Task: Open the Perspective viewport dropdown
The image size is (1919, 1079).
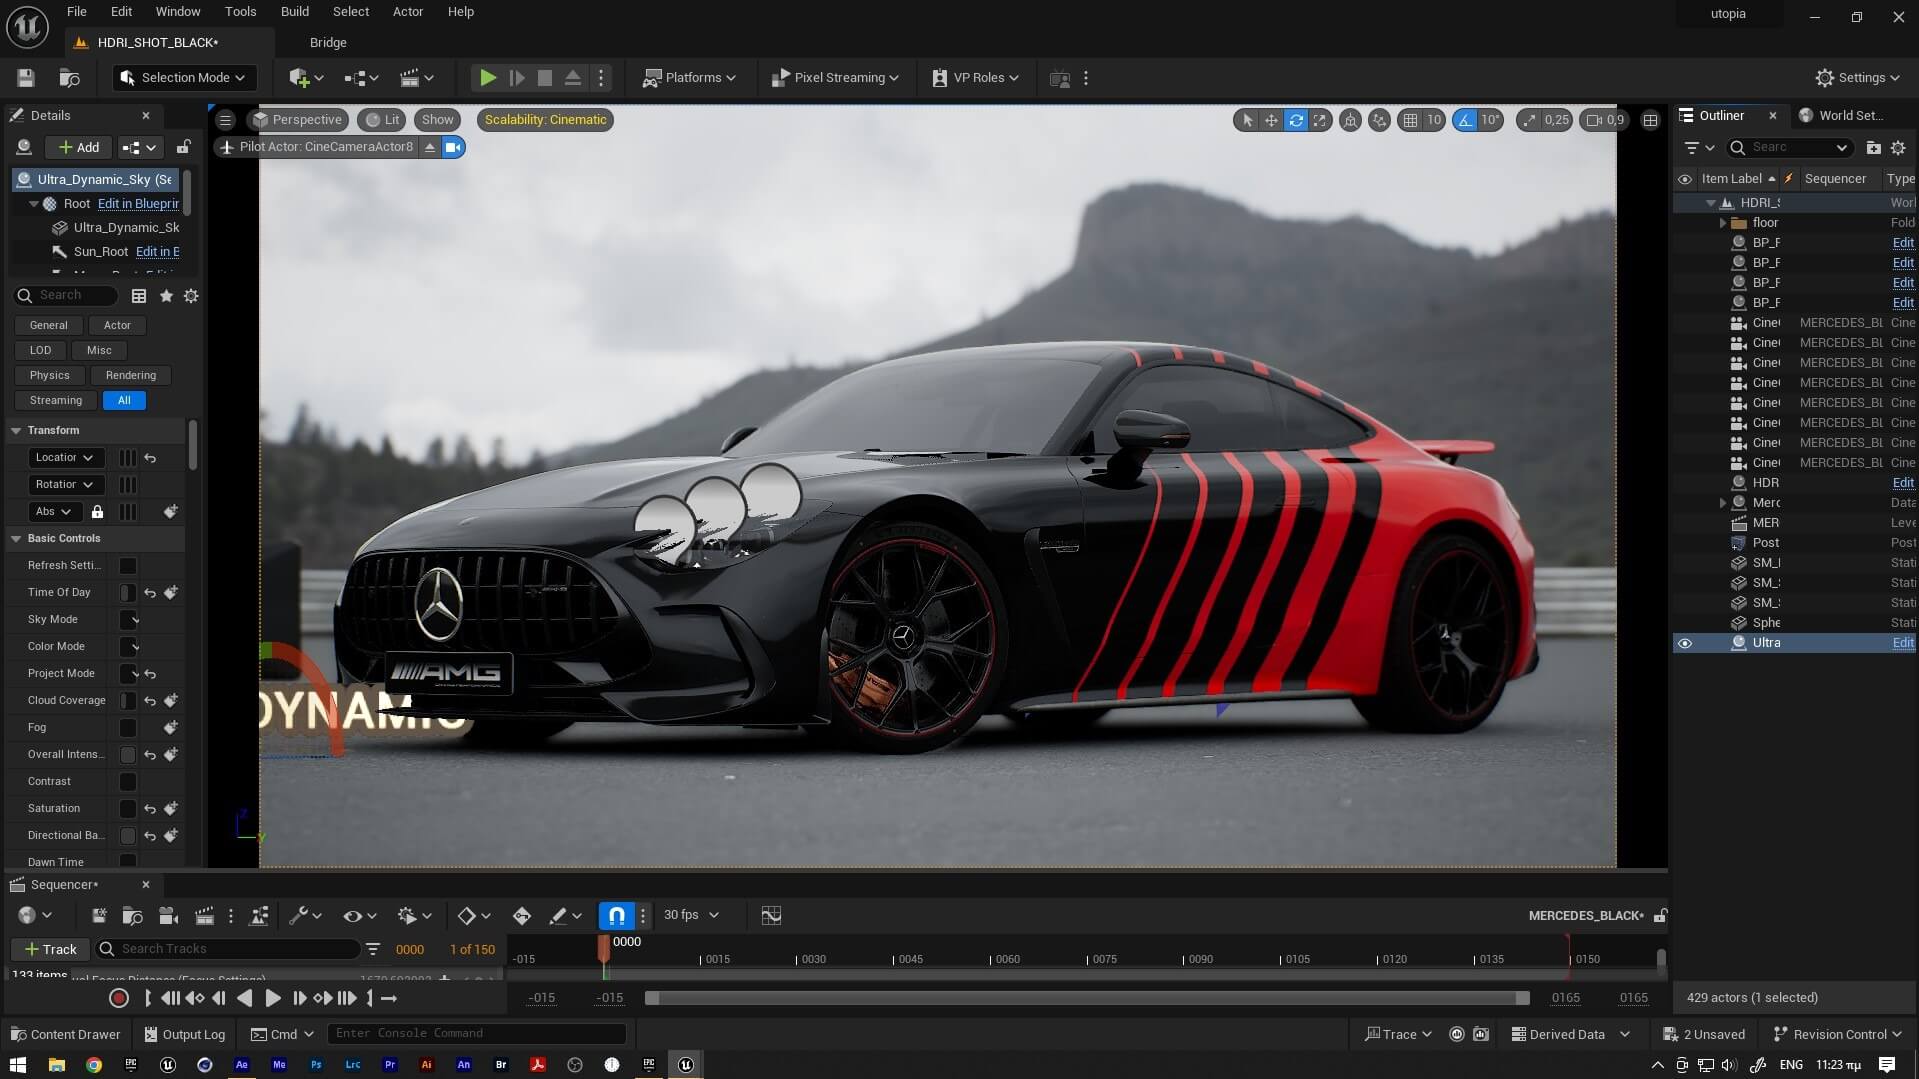Action: pyautogui.click(x=298, y=119)
